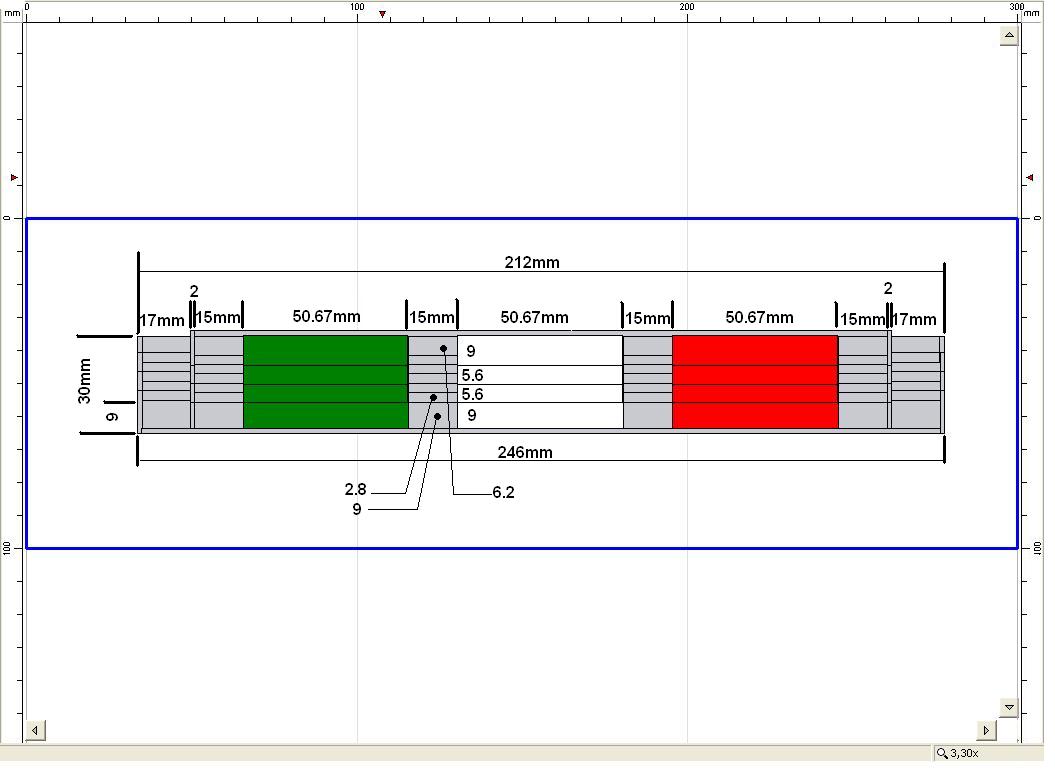This screenshot has width=1055, height=770.
Task: Select the 15mm label left of green block
Action: tap(218, 317)
